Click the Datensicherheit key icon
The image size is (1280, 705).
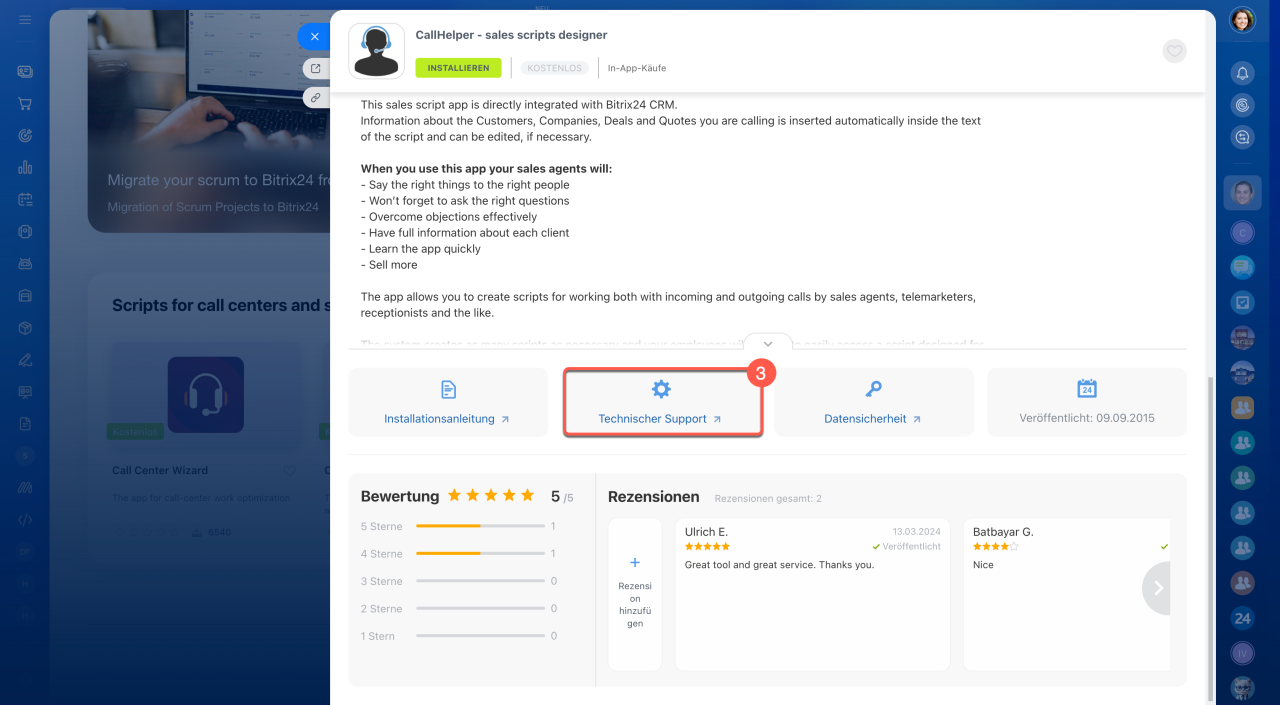click(873, 389)
